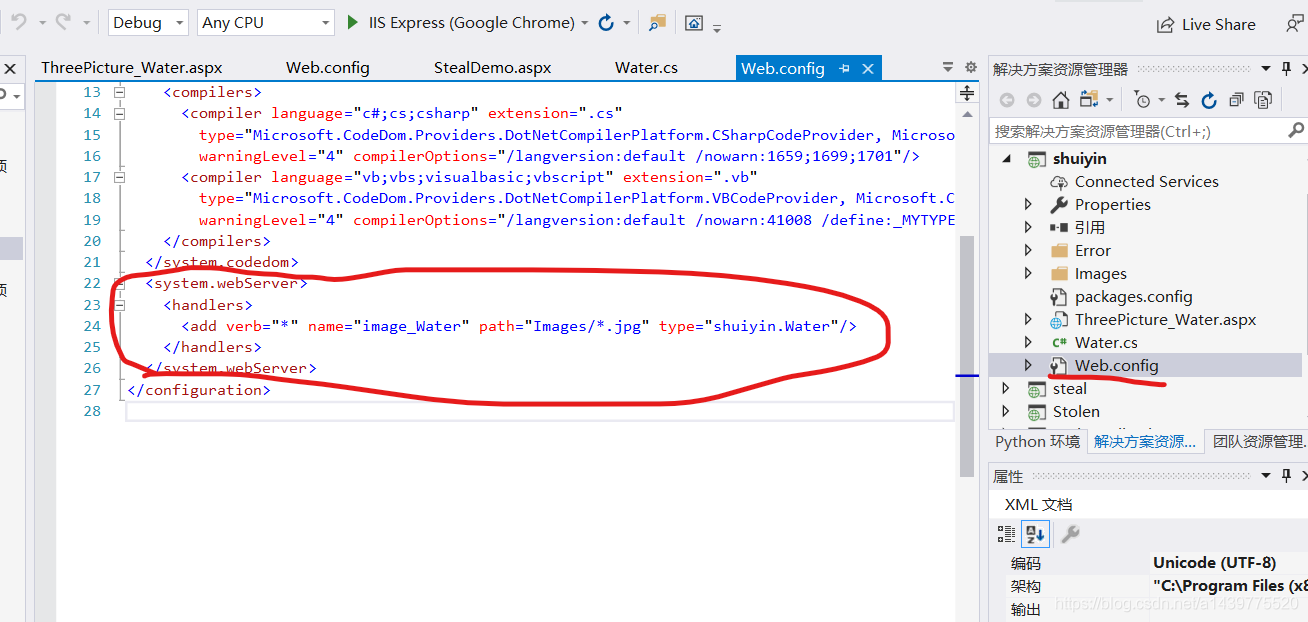Expand the Error folder
Image resolution: width=1308 pixels, height=622 pixels.
[x=1027, y=250]
